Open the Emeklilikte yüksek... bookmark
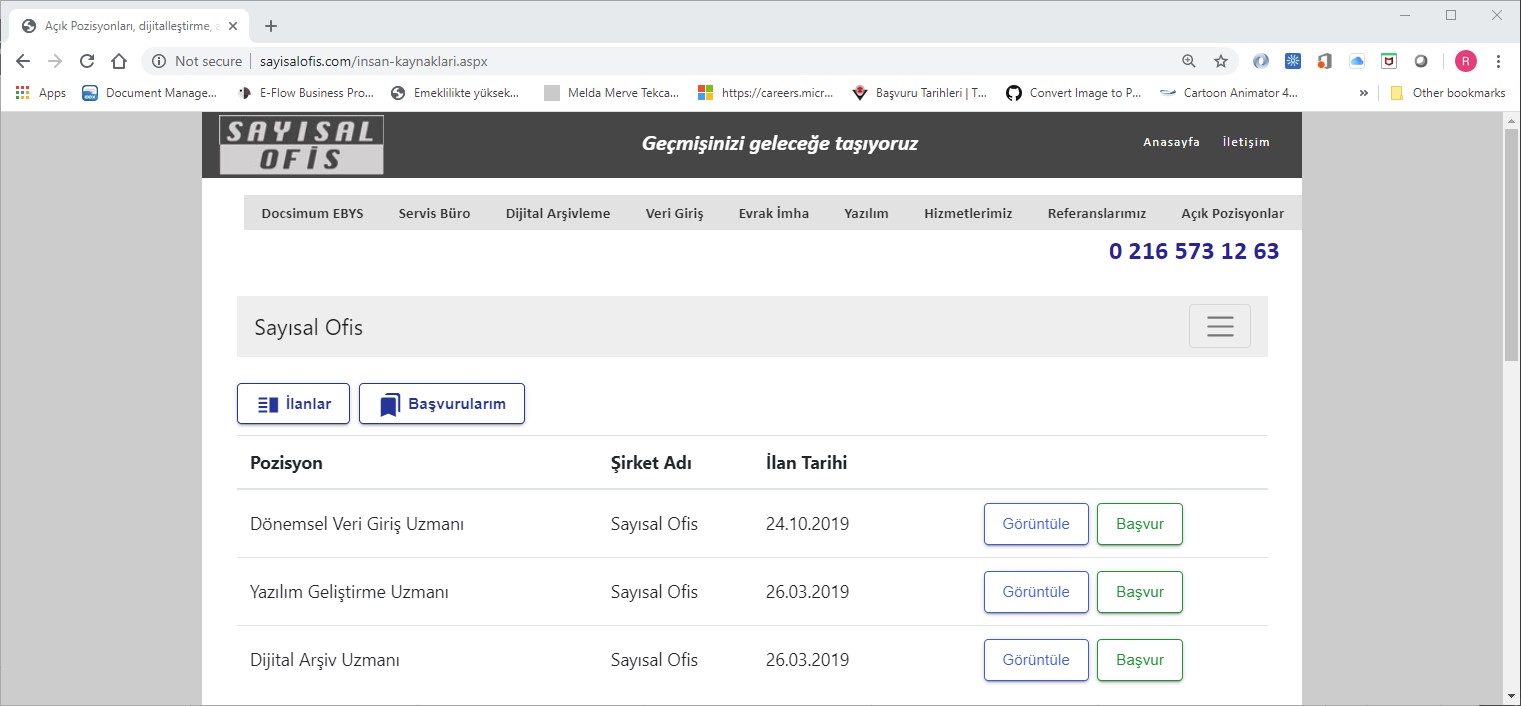The image size is (1521, 706). click(455, 93)
